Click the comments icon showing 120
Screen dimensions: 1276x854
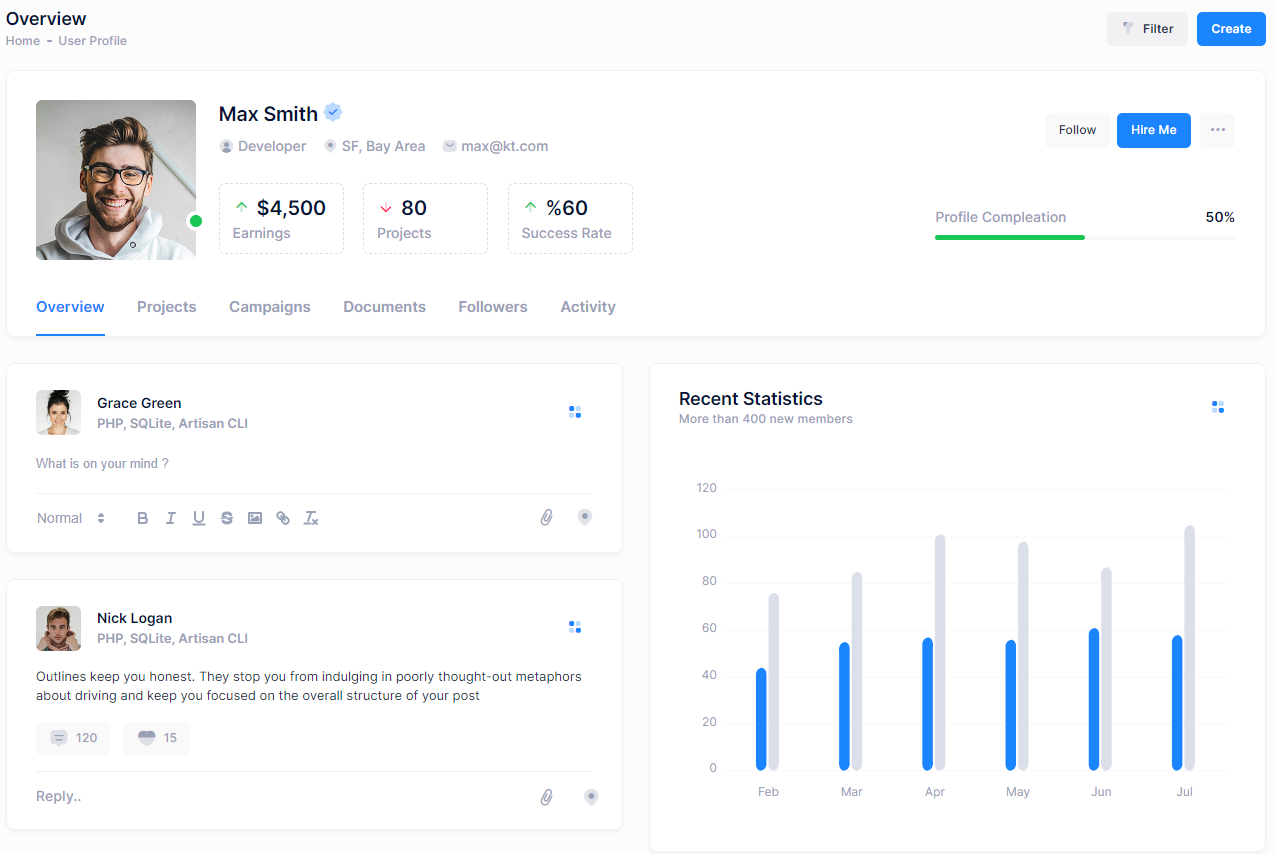pyautogui.click(x=60, y=738)
